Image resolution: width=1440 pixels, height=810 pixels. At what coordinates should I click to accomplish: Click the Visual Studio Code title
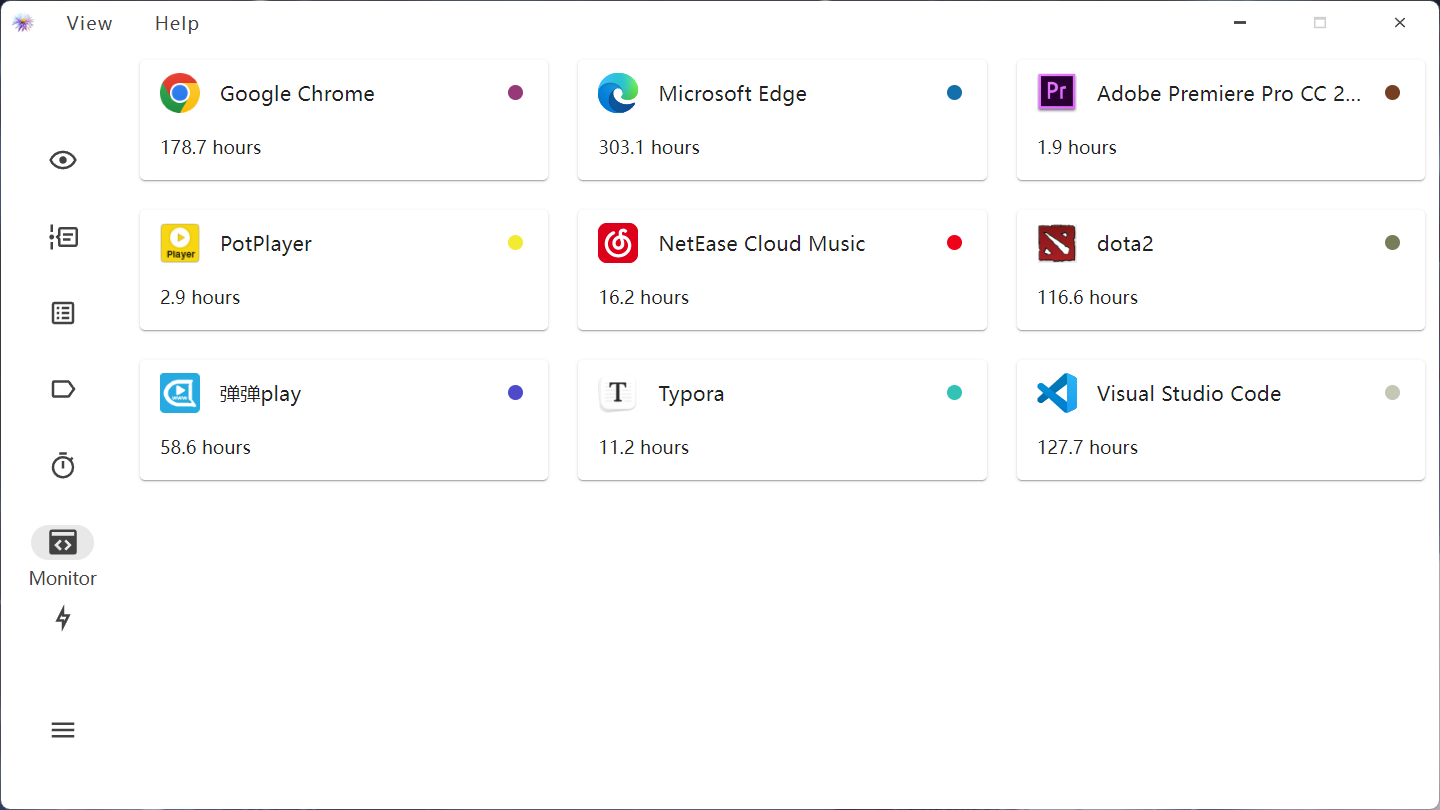[1189, 394]
